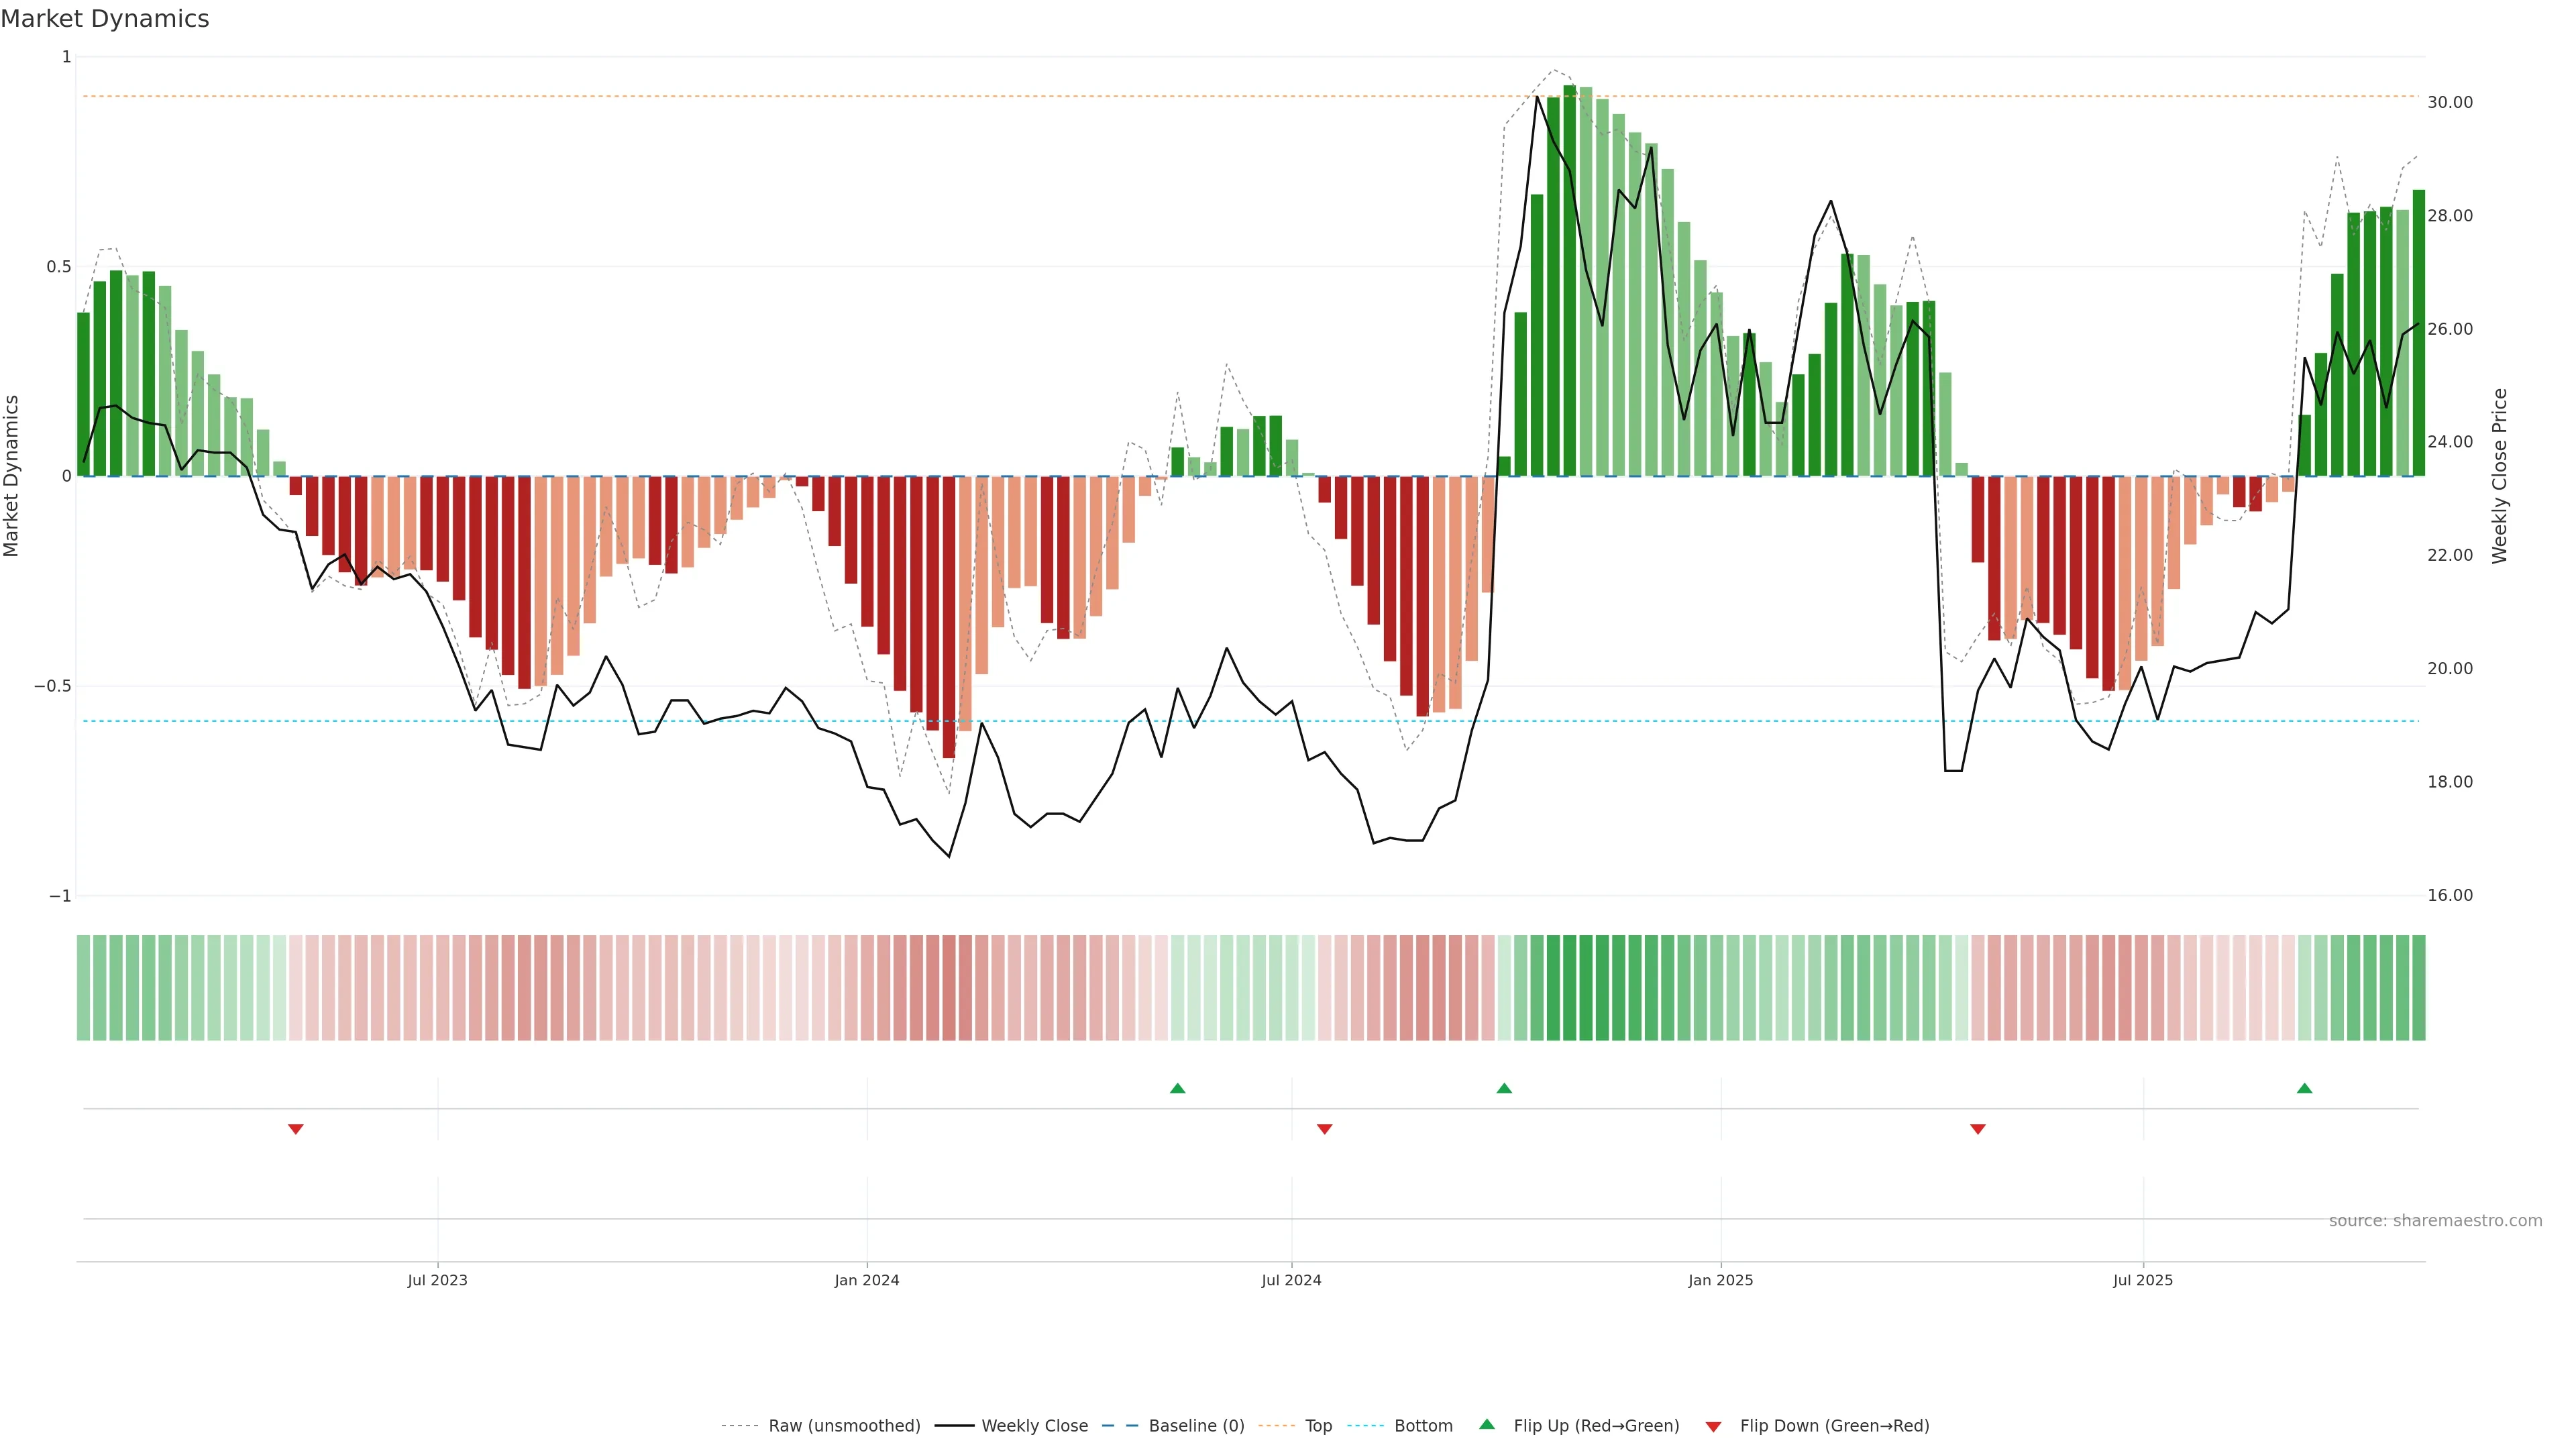Click the Jan 2025 x-axis label
This screenshot has height=1449, width=2576.
tap(1720, 1280)
